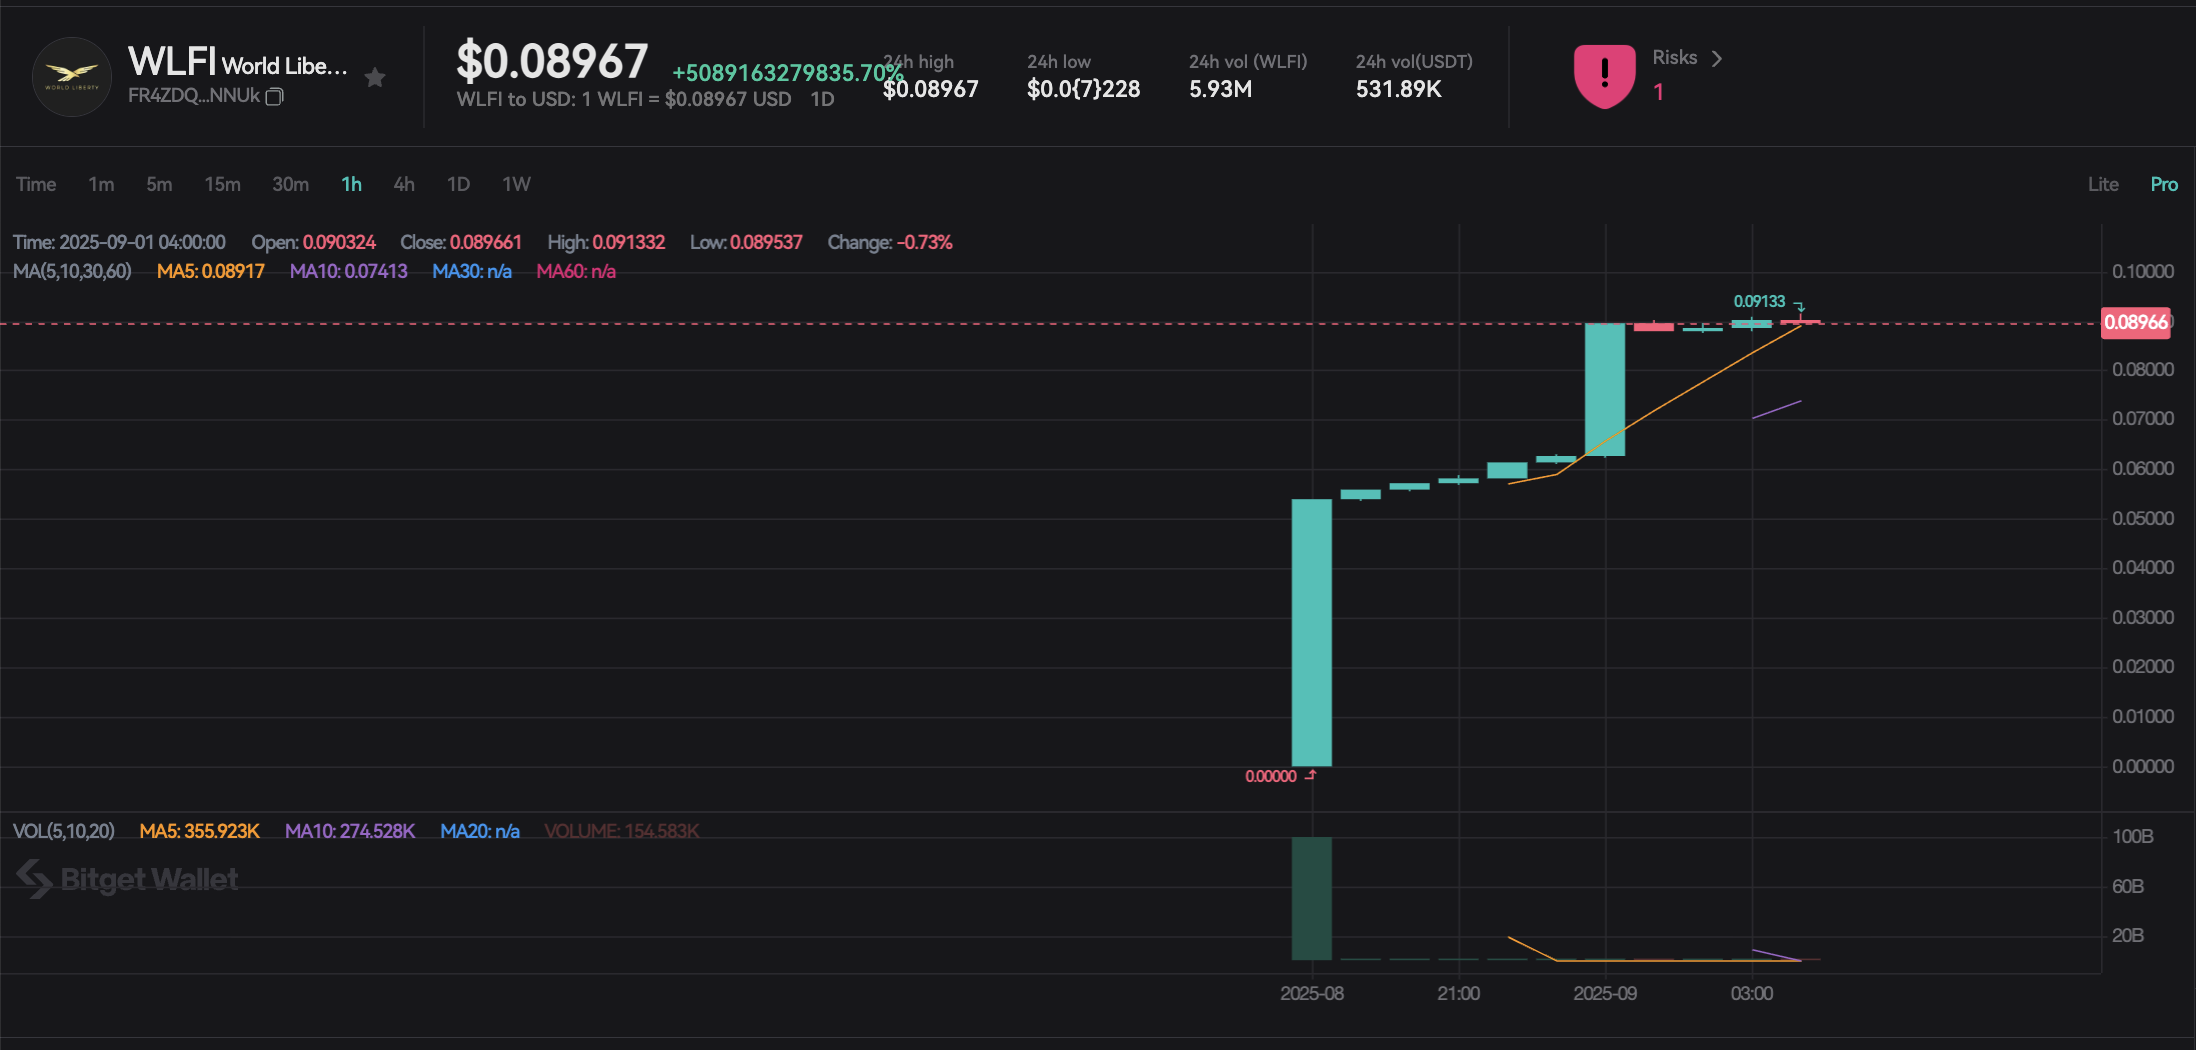The image size is (2196, 1050).
Task: Copy the FR4ZDQ...NNUk contract address
Action: (x=275, y=96)
